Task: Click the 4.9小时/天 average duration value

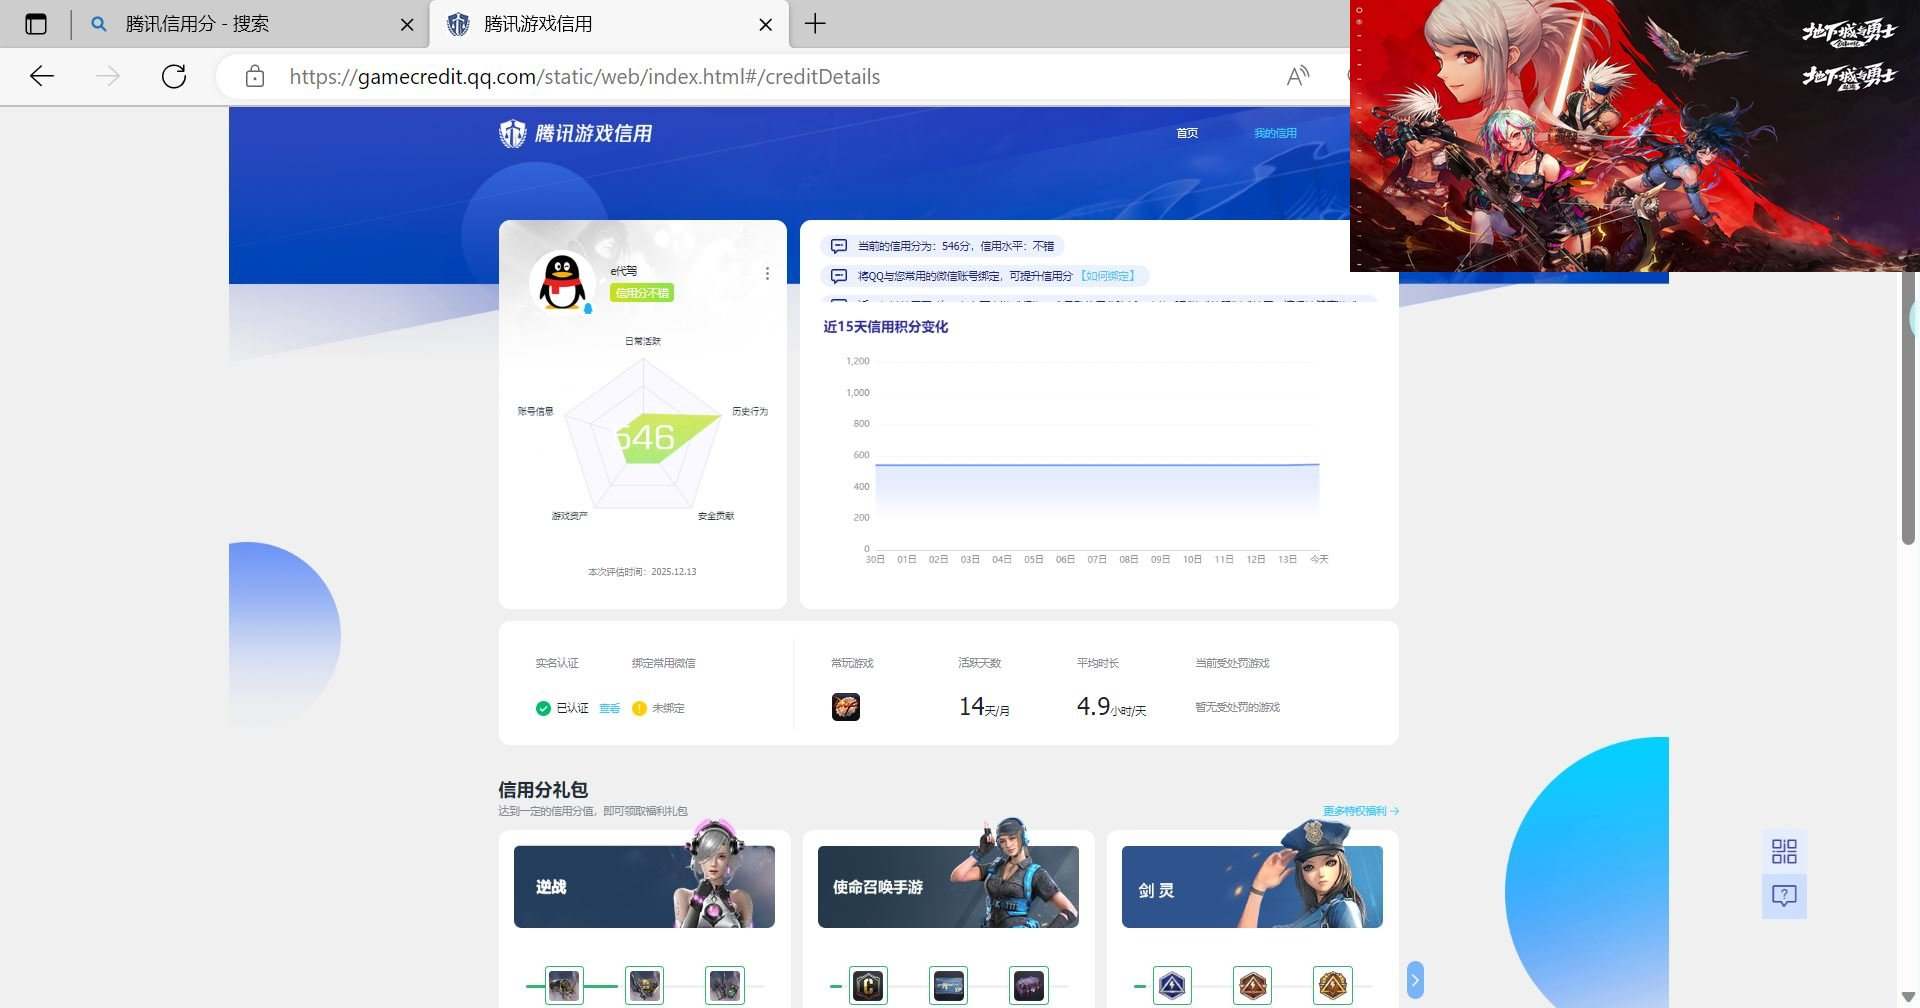Action: (1111, 707)
